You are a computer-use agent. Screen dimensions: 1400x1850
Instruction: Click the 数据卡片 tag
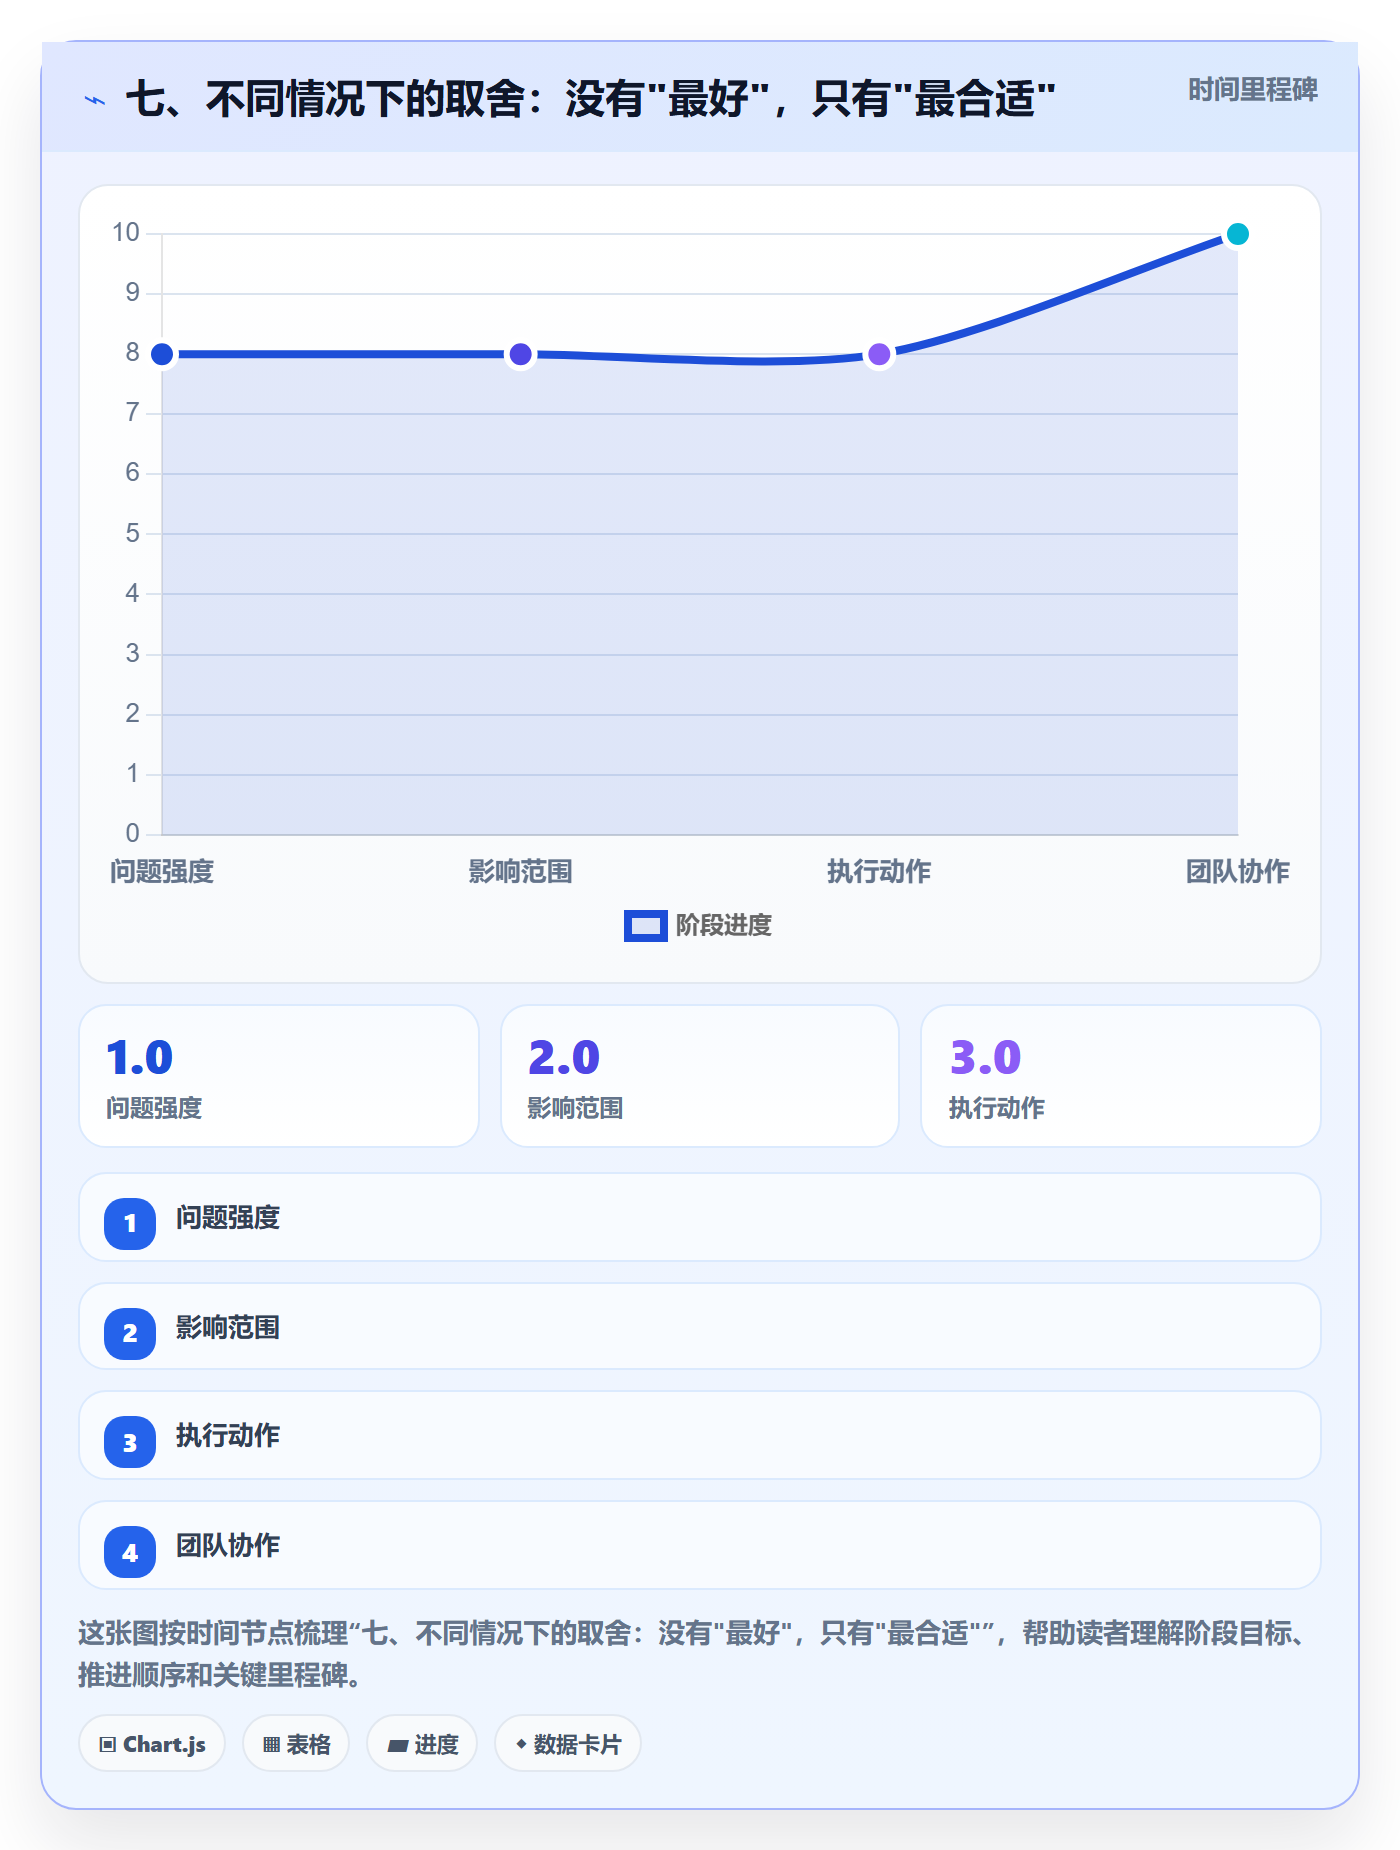pyautogui.click(x=568, y=1744)
